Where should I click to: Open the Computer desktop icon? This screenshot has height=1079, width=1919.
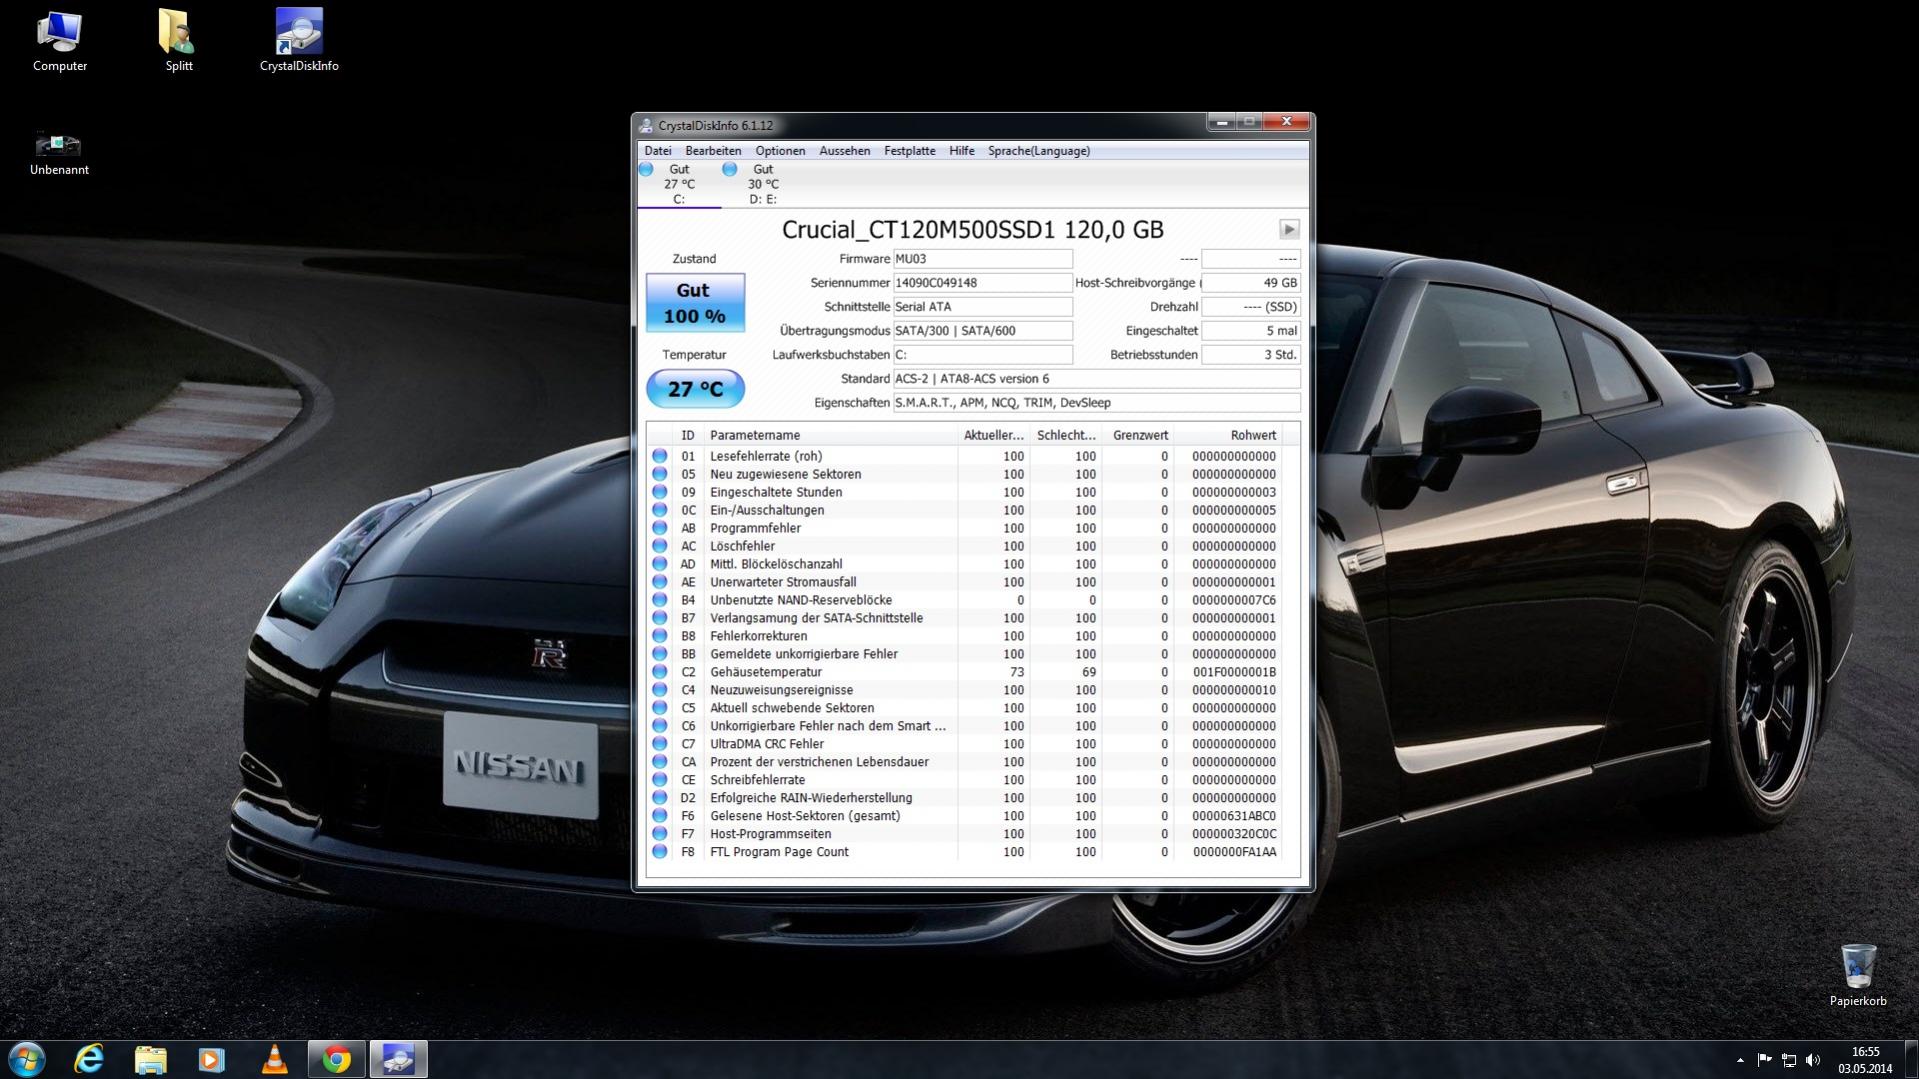pyautogui.click(x=59, y=41)
